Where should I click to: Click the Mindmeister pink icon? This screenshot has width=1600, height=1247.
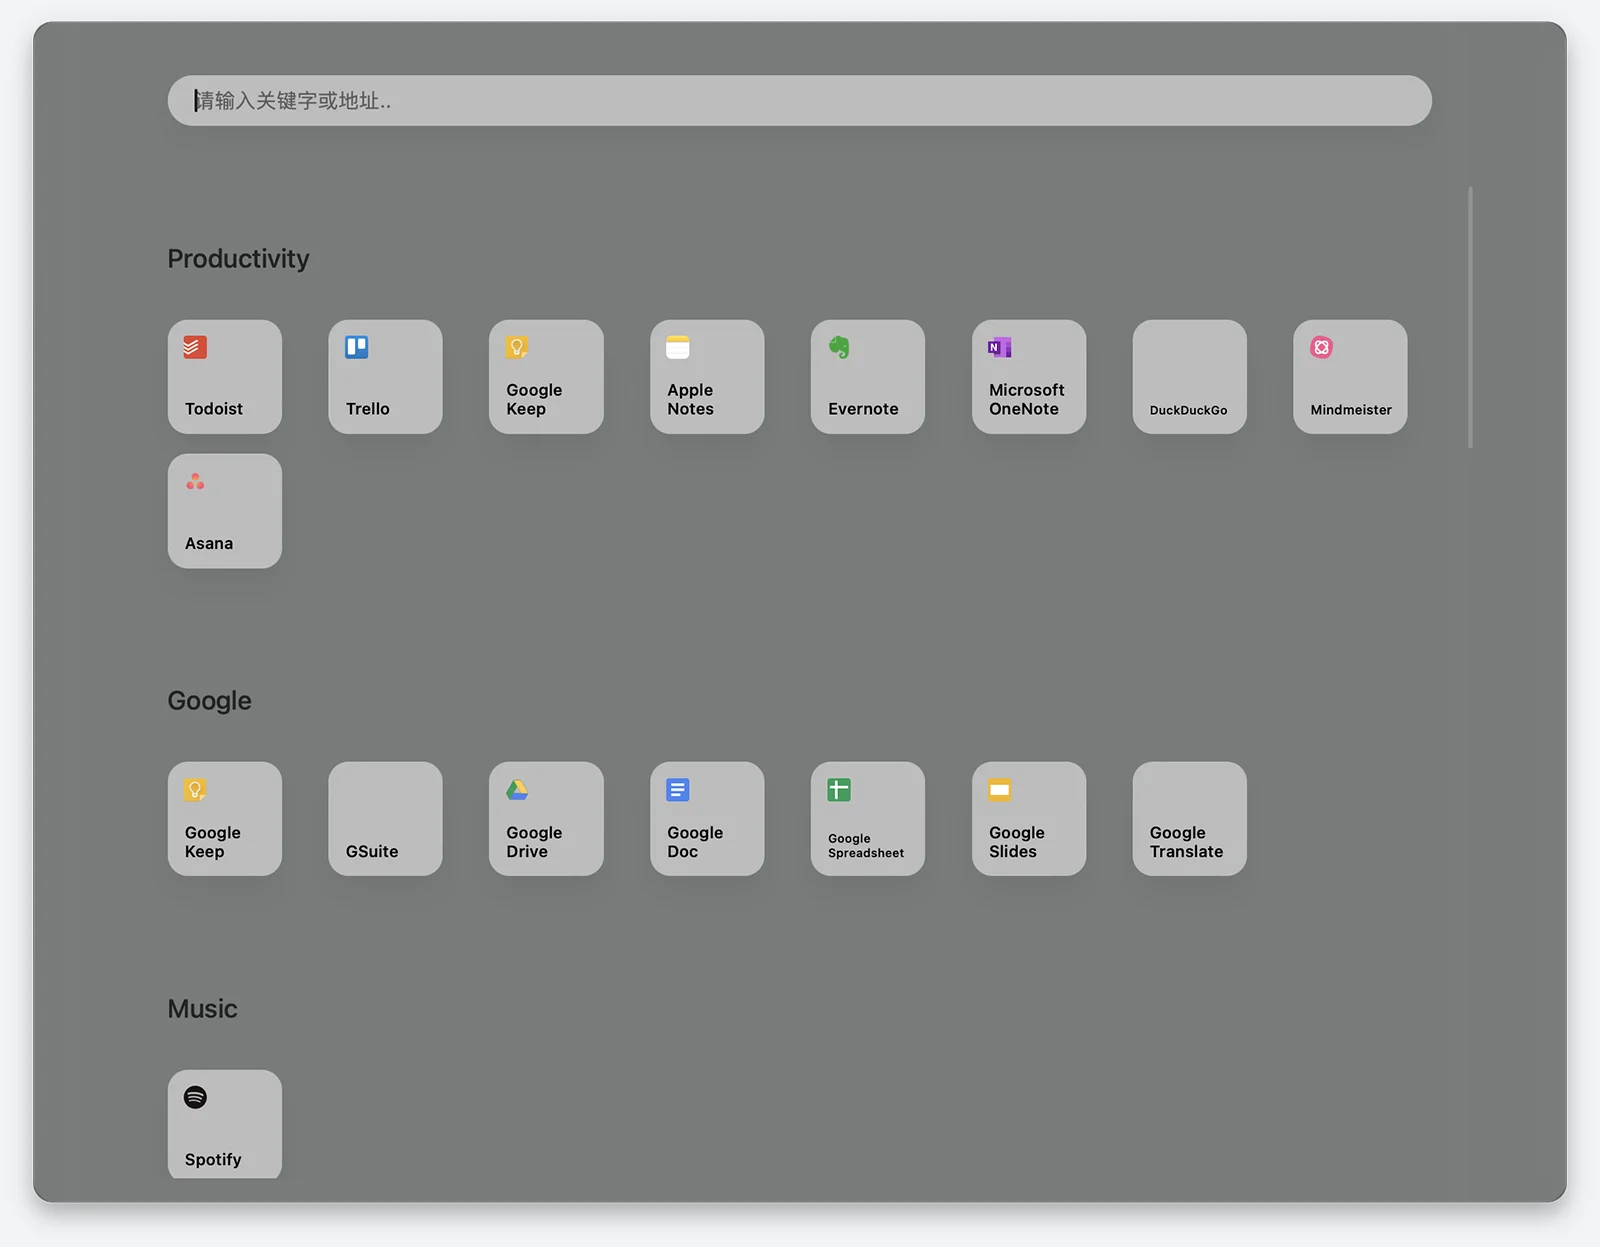(1322, 347)
